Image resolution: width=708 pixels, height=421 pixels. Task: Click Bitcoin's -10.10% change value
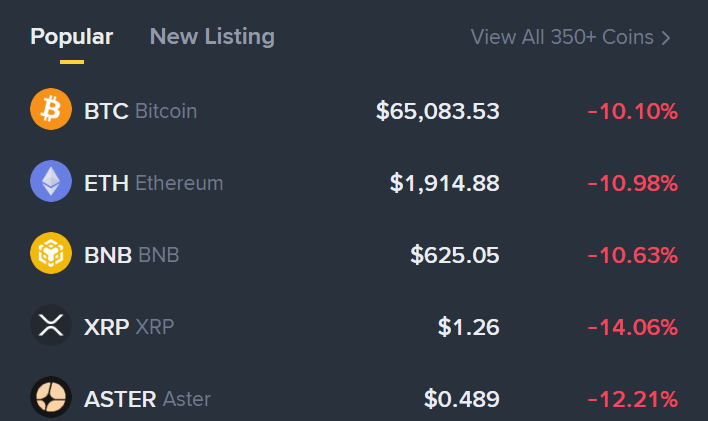(632, 111)
